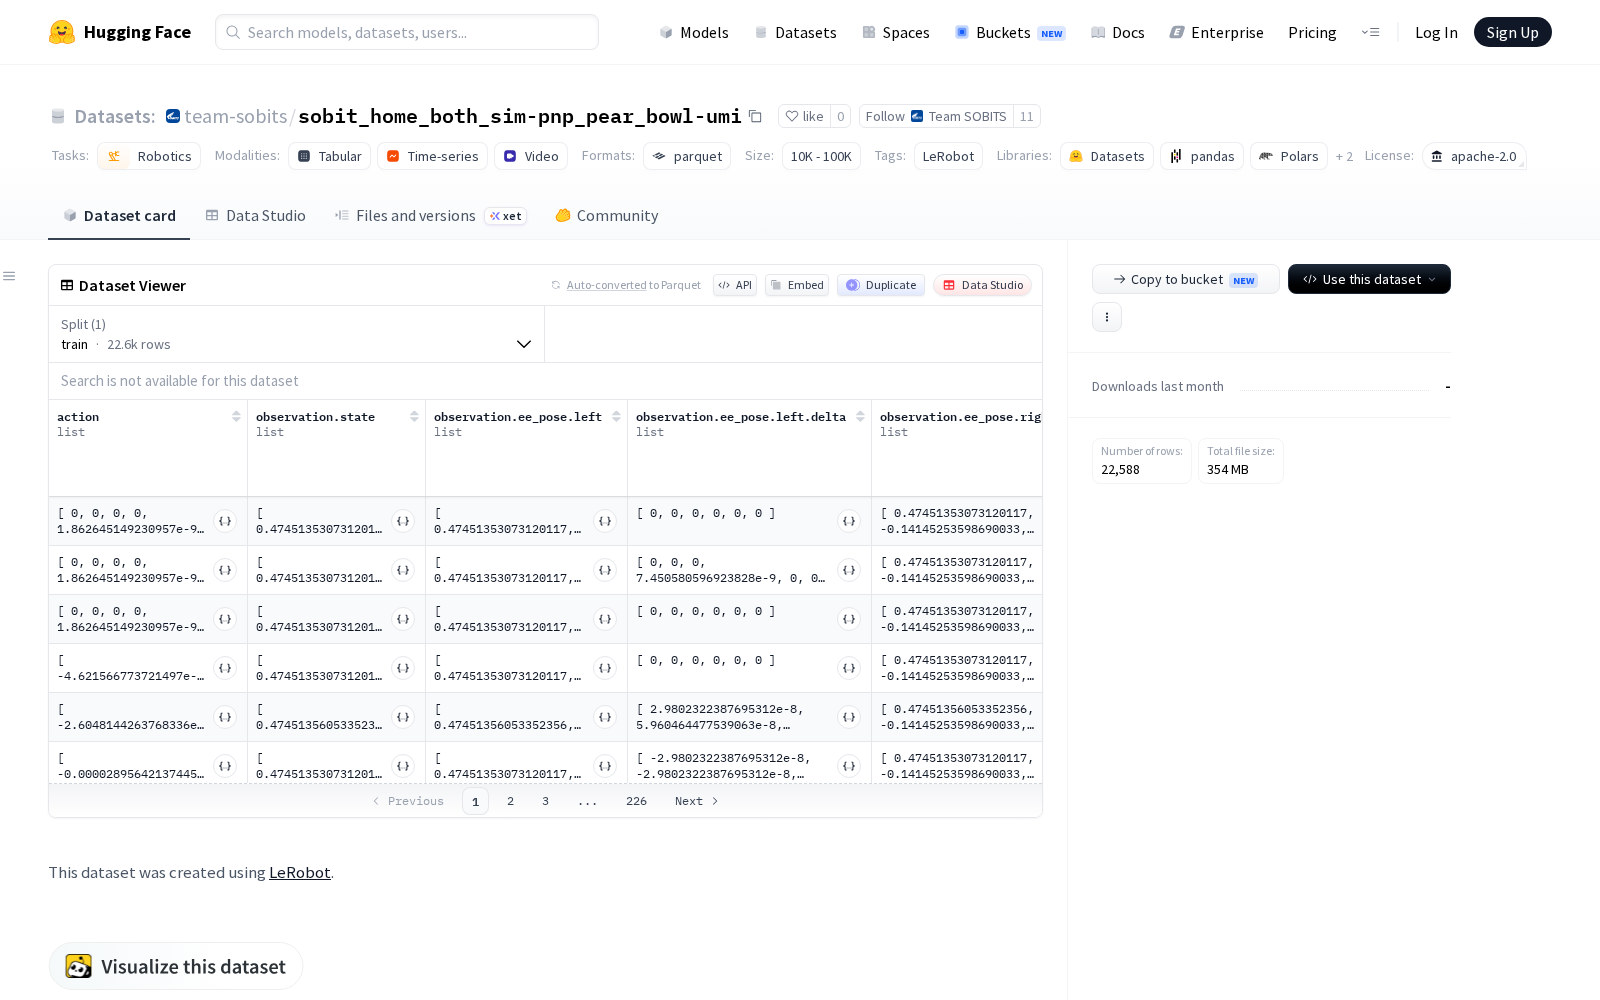Click the team-sobits organization avatar icon
The height and width of the screenshot is (1000, 1600).
pyautogui.click(x=173, y=116)
